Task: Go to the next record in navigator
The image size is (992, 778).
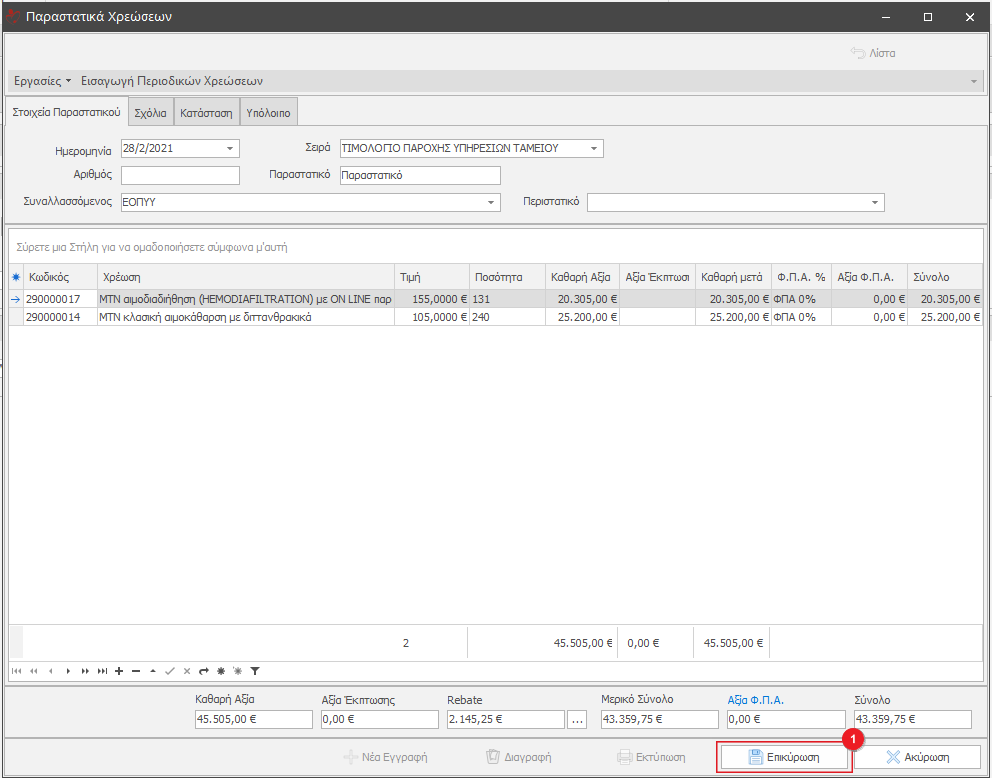Action: [x=68, y=670]
